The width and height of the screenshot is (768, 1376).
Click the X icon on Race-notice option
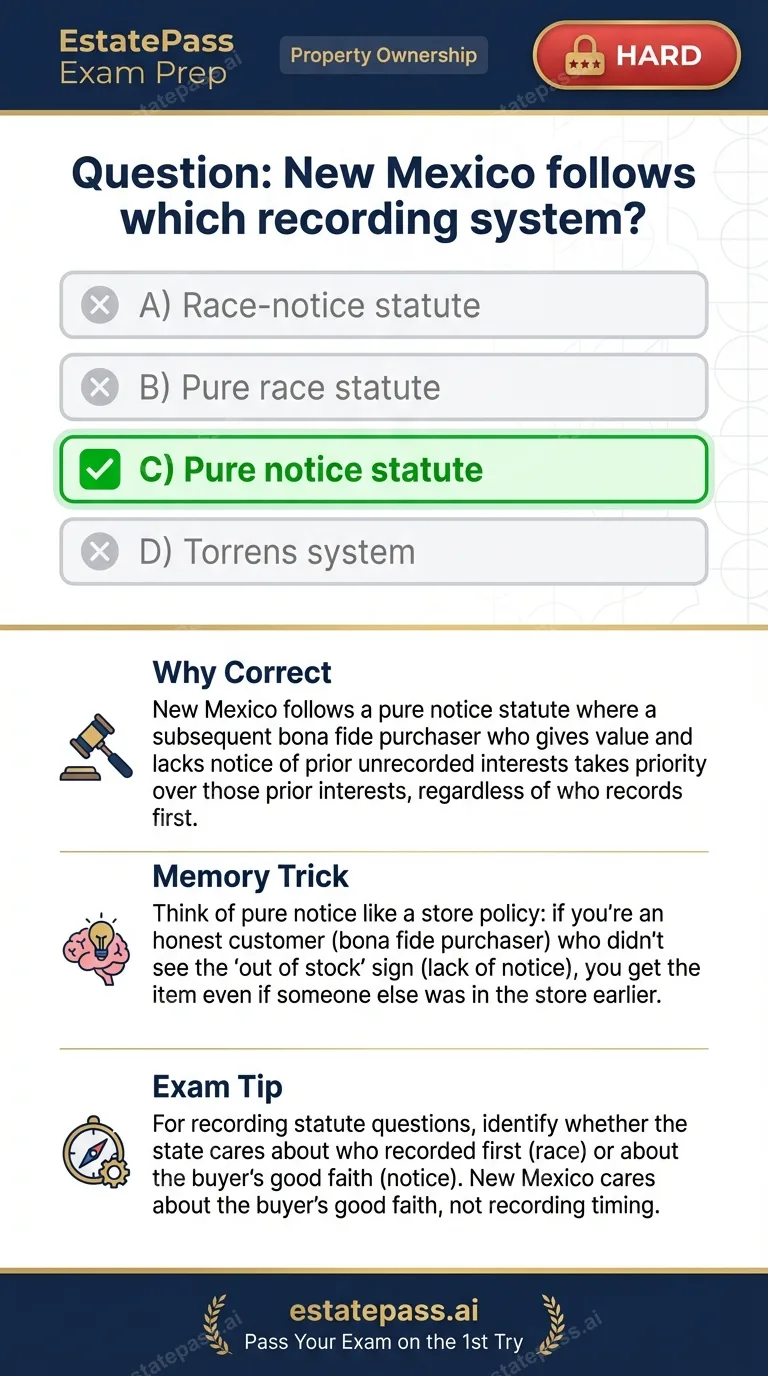[x=100, y=305]
